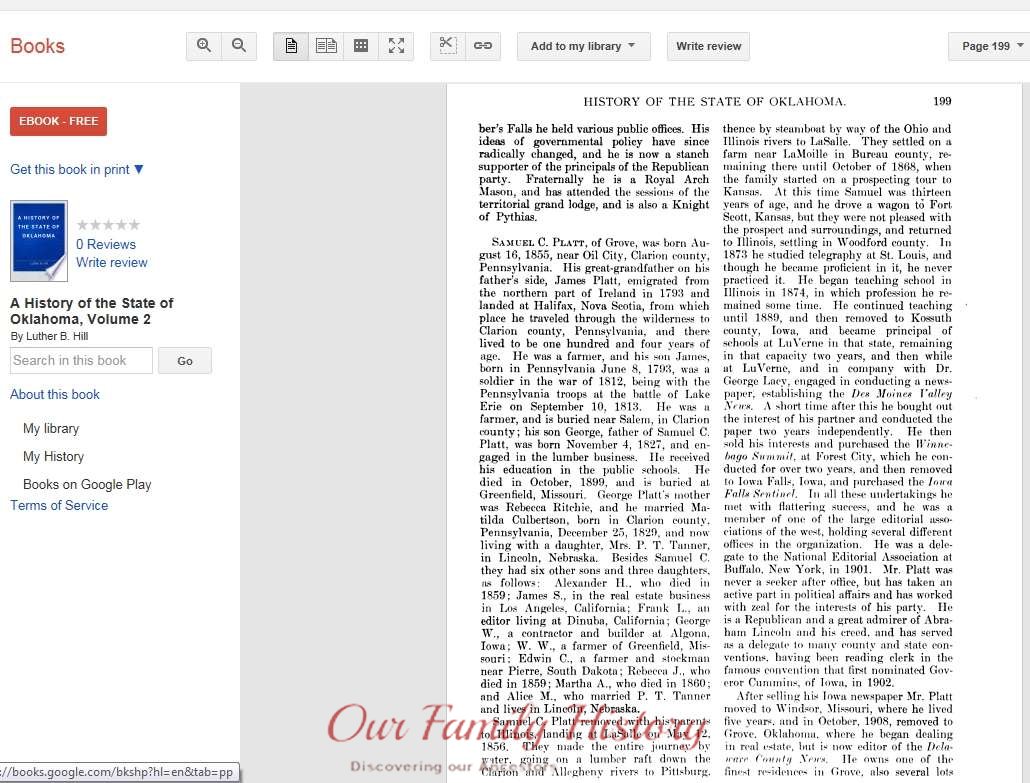Viewport: 1030px width, 783px height.
Task: Open Add to my library dropdown
Action: (x=583, y=46)
